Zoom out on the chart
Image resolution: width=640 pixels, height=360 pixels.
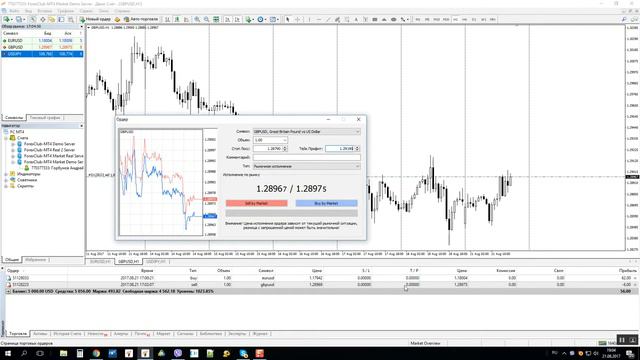[207, 19]
